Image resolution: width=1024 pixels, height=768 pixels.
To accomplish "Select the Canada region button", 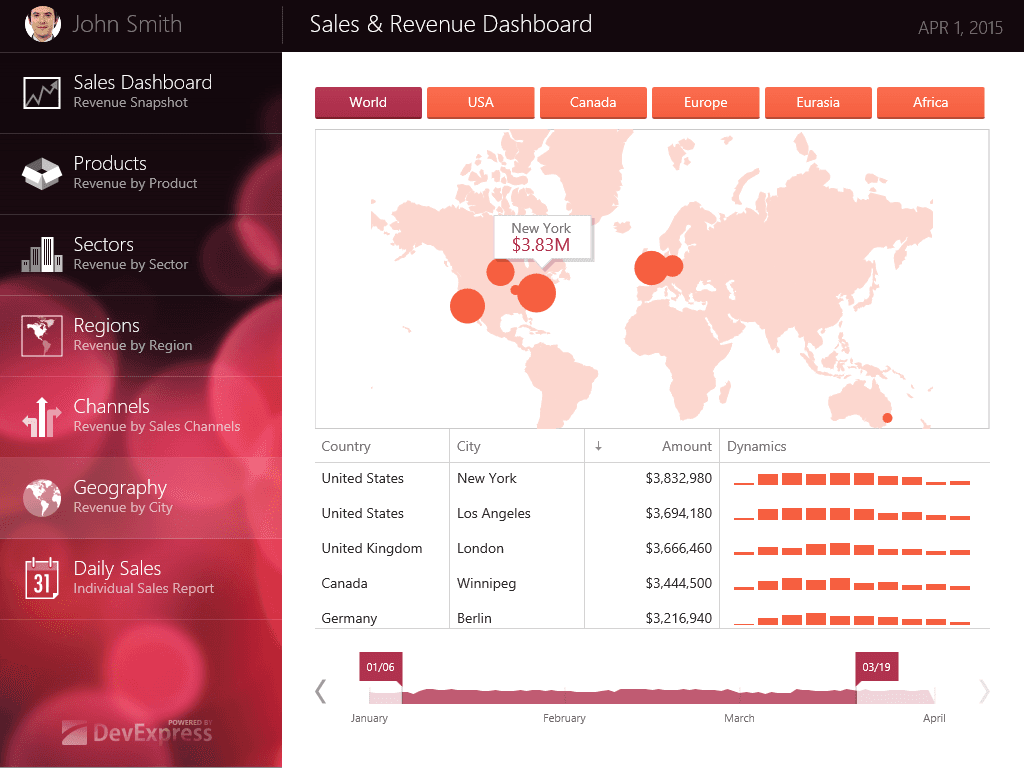I will [x=593, y=103].
